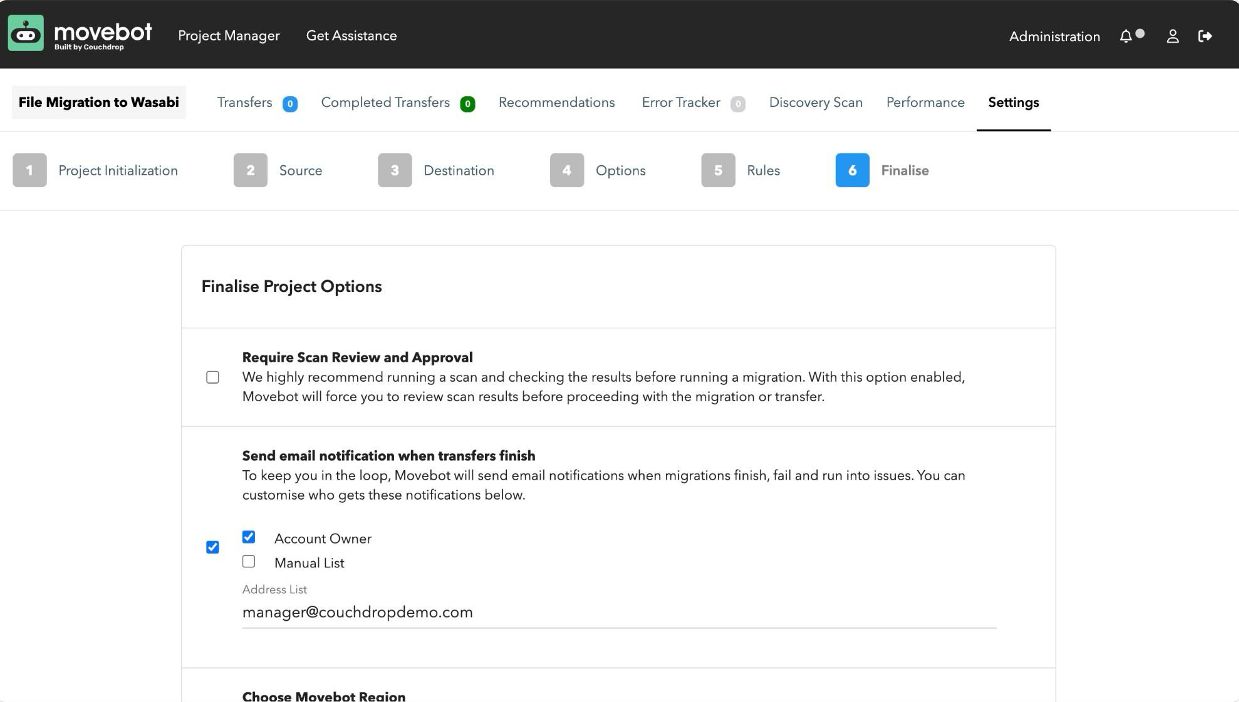Select step 6 Finalise number icon
1239x702 pixels.
[x=852, y=170]
